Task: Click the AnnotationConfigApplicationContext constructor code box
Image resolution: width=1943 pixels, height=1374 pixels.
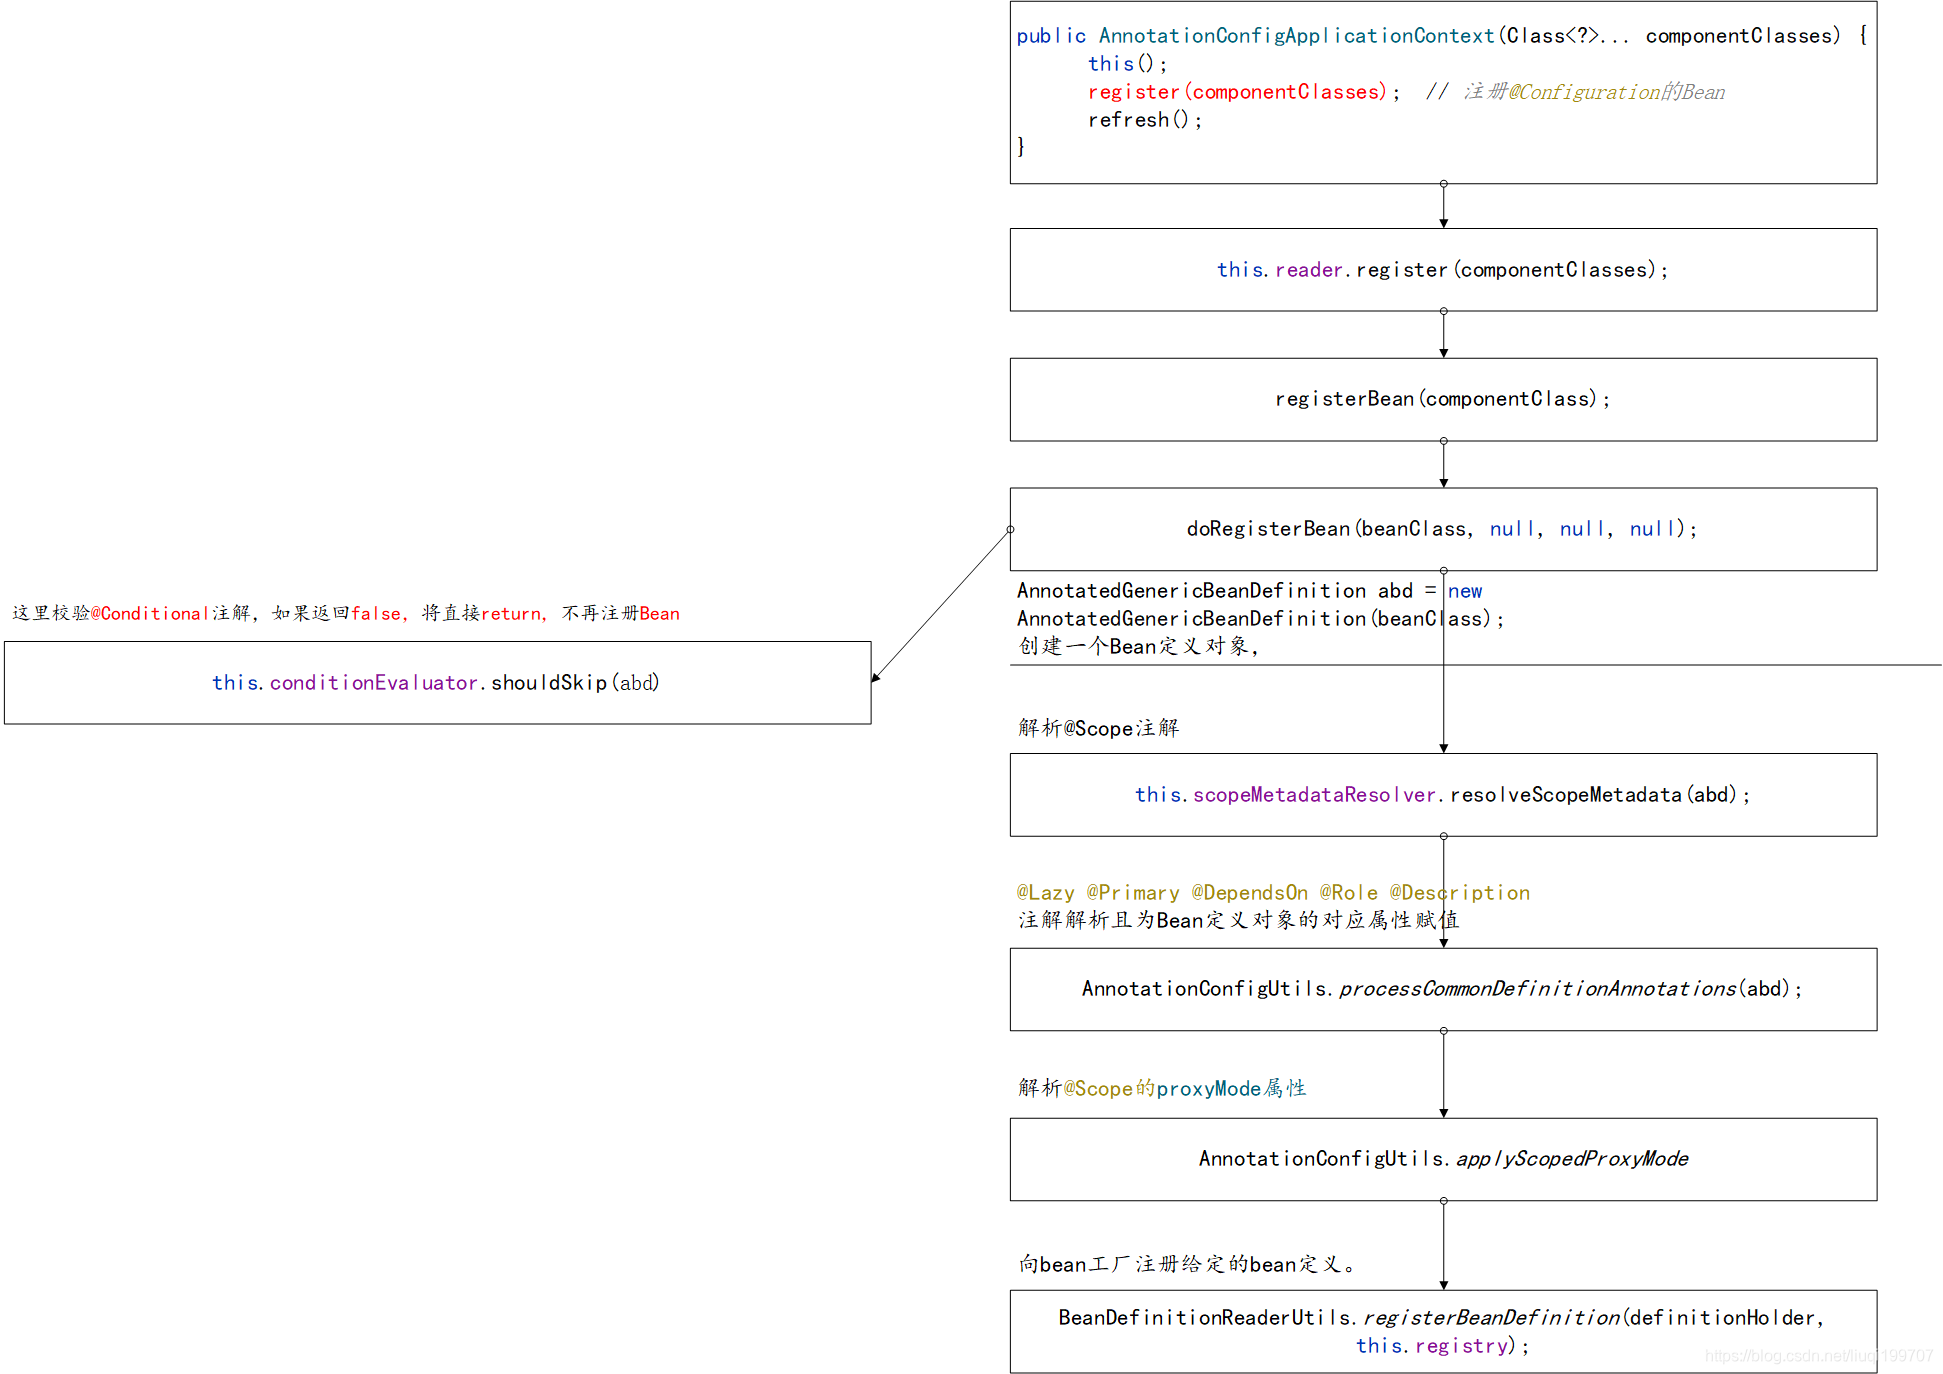Action: coord(1443,92)
